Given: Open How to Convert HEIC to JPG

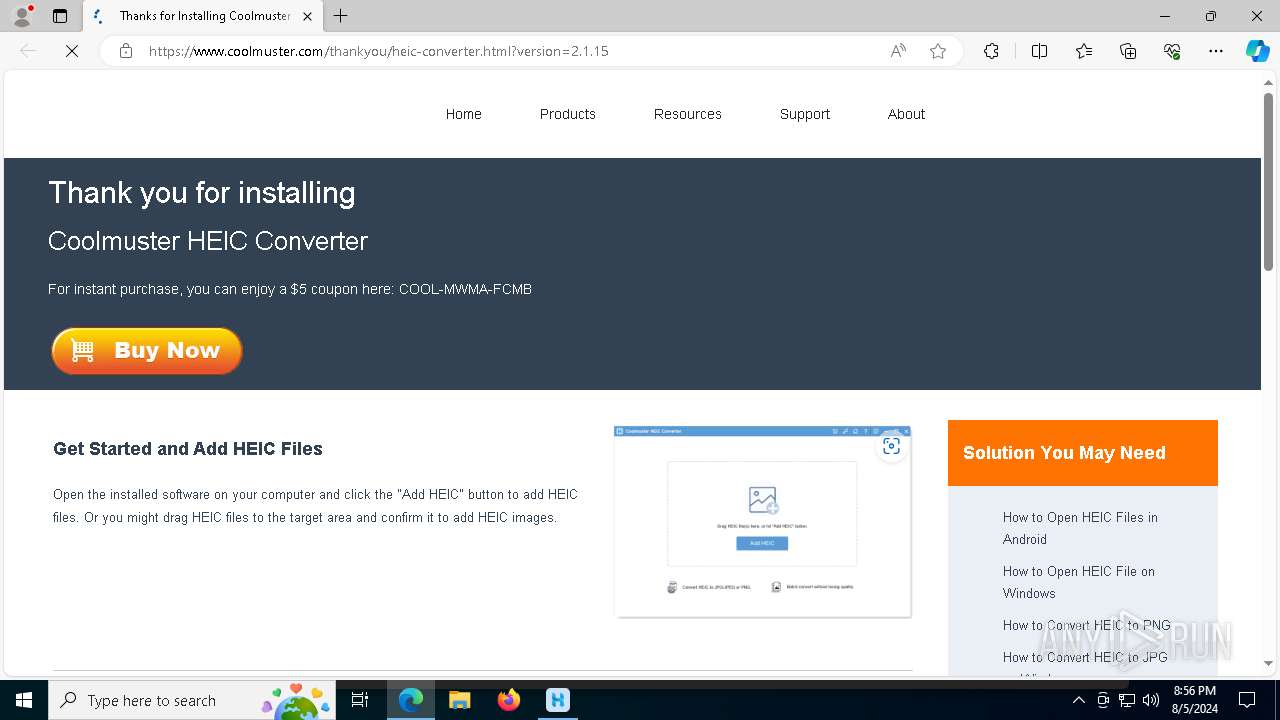Looking at the screenshot, I should pyautogui.click(x=1085, y=657).
